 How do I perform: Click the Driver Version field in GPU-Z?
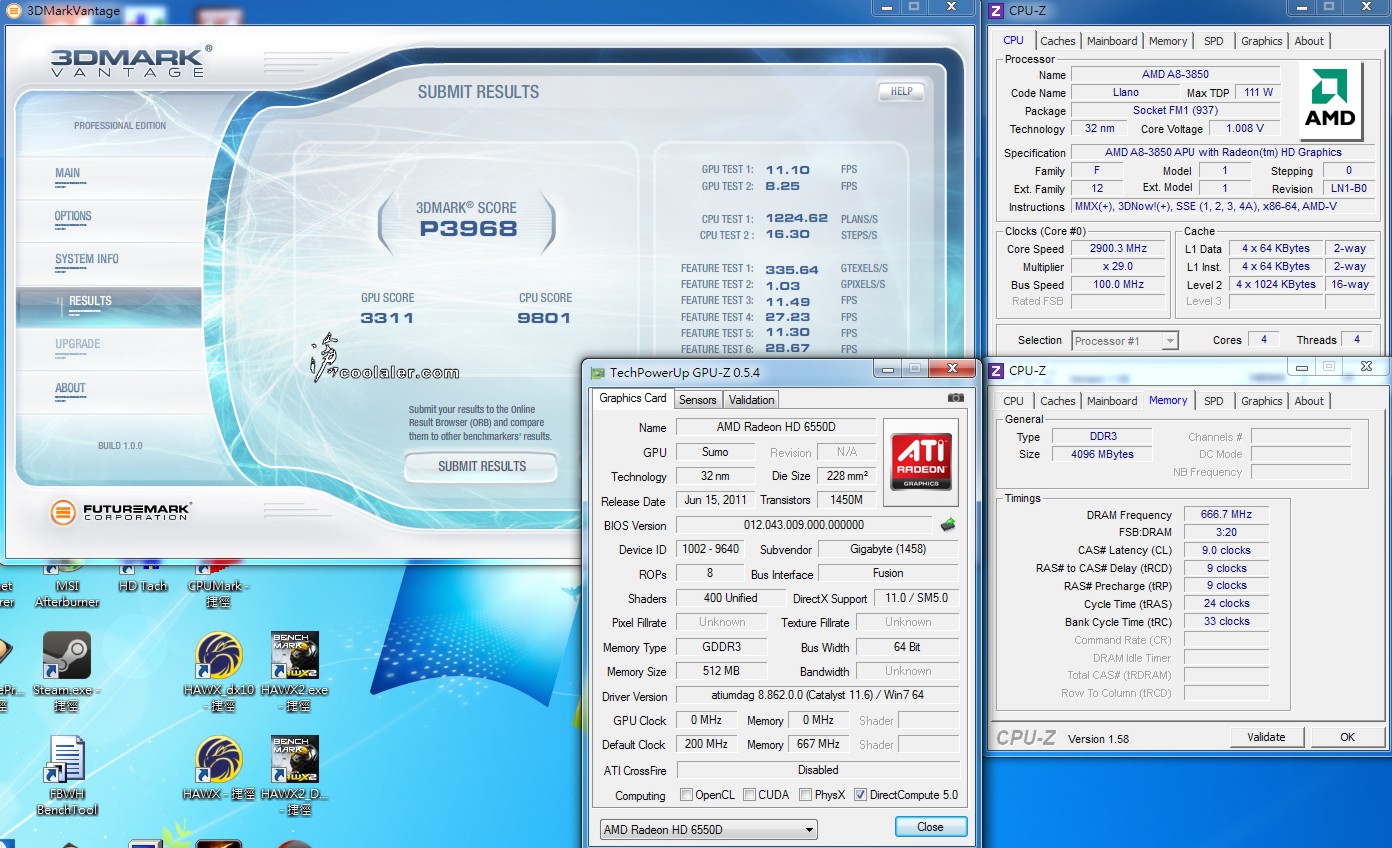click(817, 696)
